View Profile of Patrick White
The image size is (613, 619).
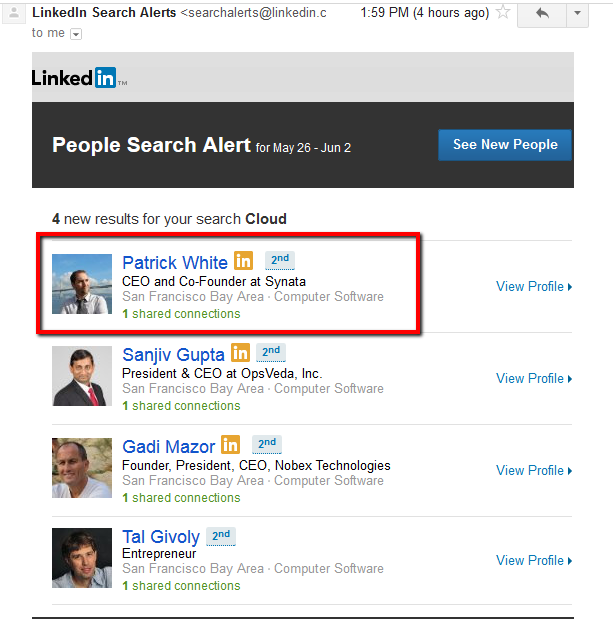(x=534, y=287)
